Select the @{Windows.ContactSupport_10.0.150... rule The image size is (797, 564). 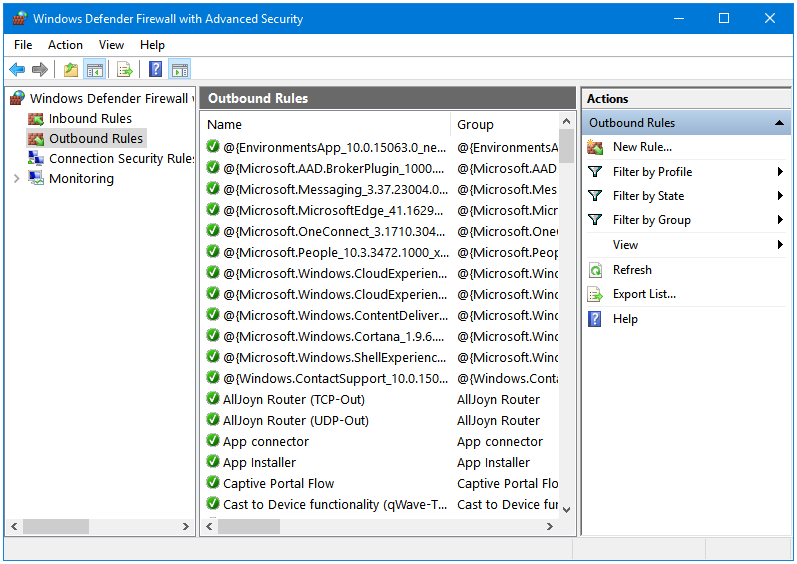[335, 379]
